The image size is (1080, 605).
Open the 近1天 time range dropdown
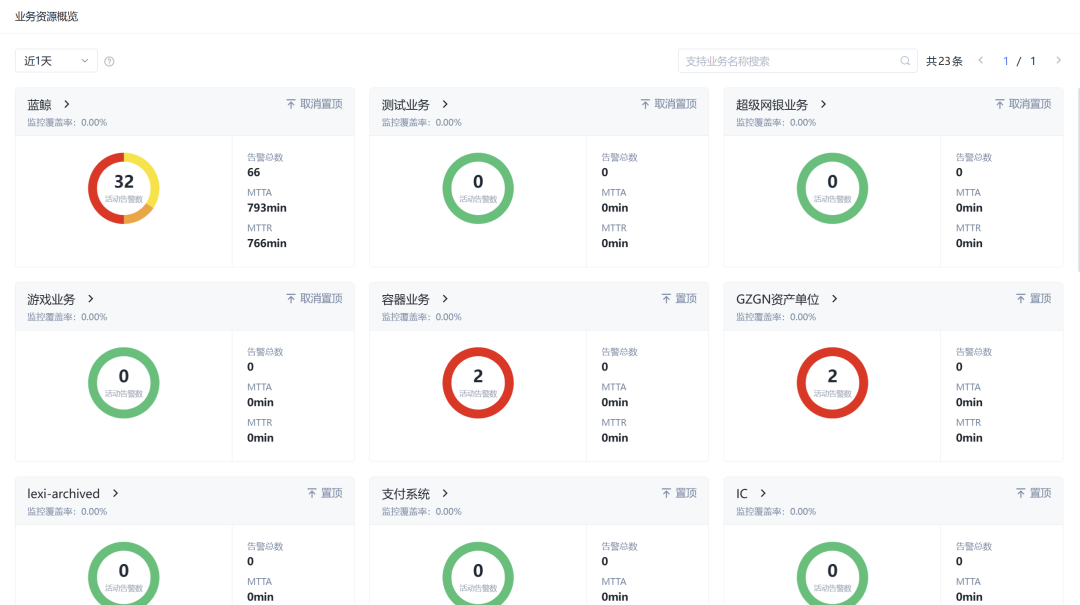tap(56, 61)
